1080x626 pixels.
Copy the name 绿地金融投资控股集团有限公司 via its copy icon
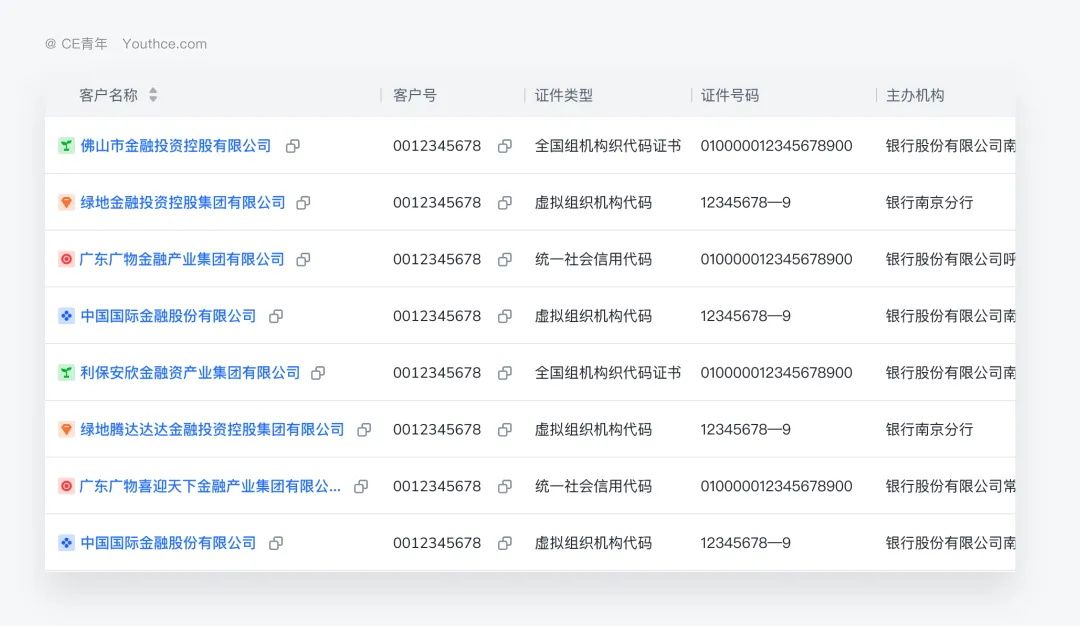click(x=303, y=202)
